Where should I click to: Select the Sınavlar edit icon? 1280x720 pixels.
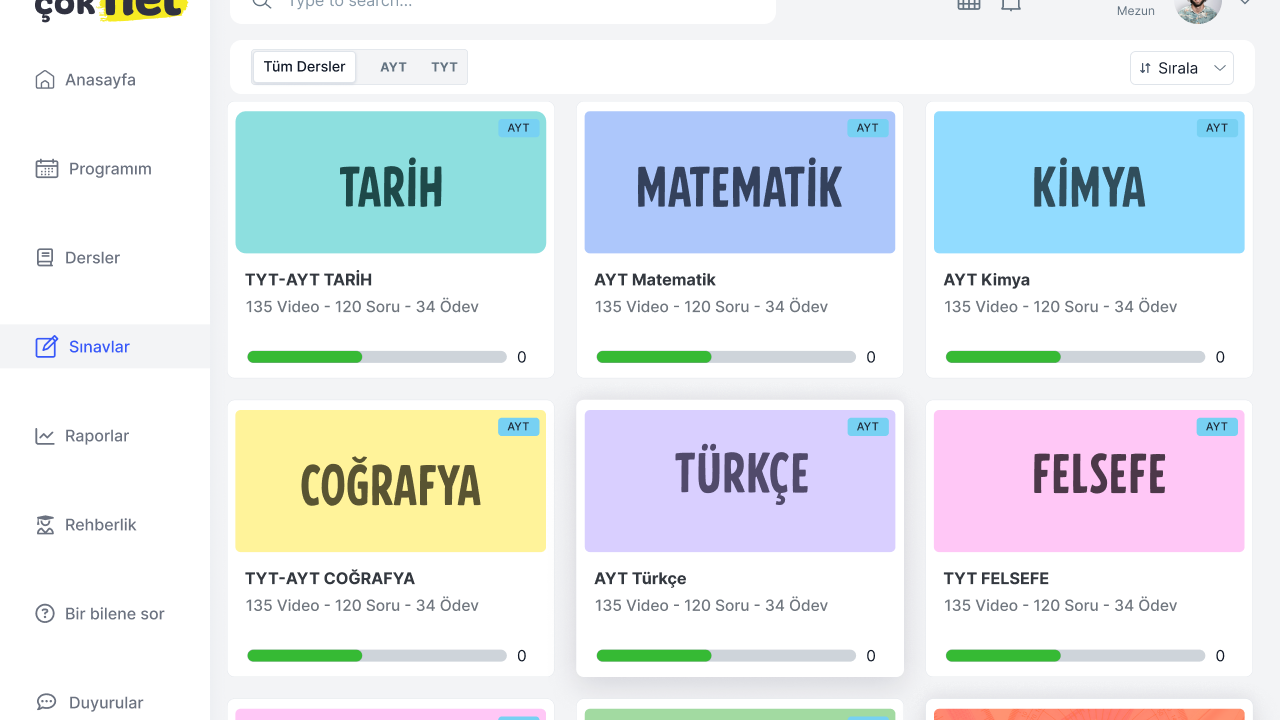tap(47, 347)
